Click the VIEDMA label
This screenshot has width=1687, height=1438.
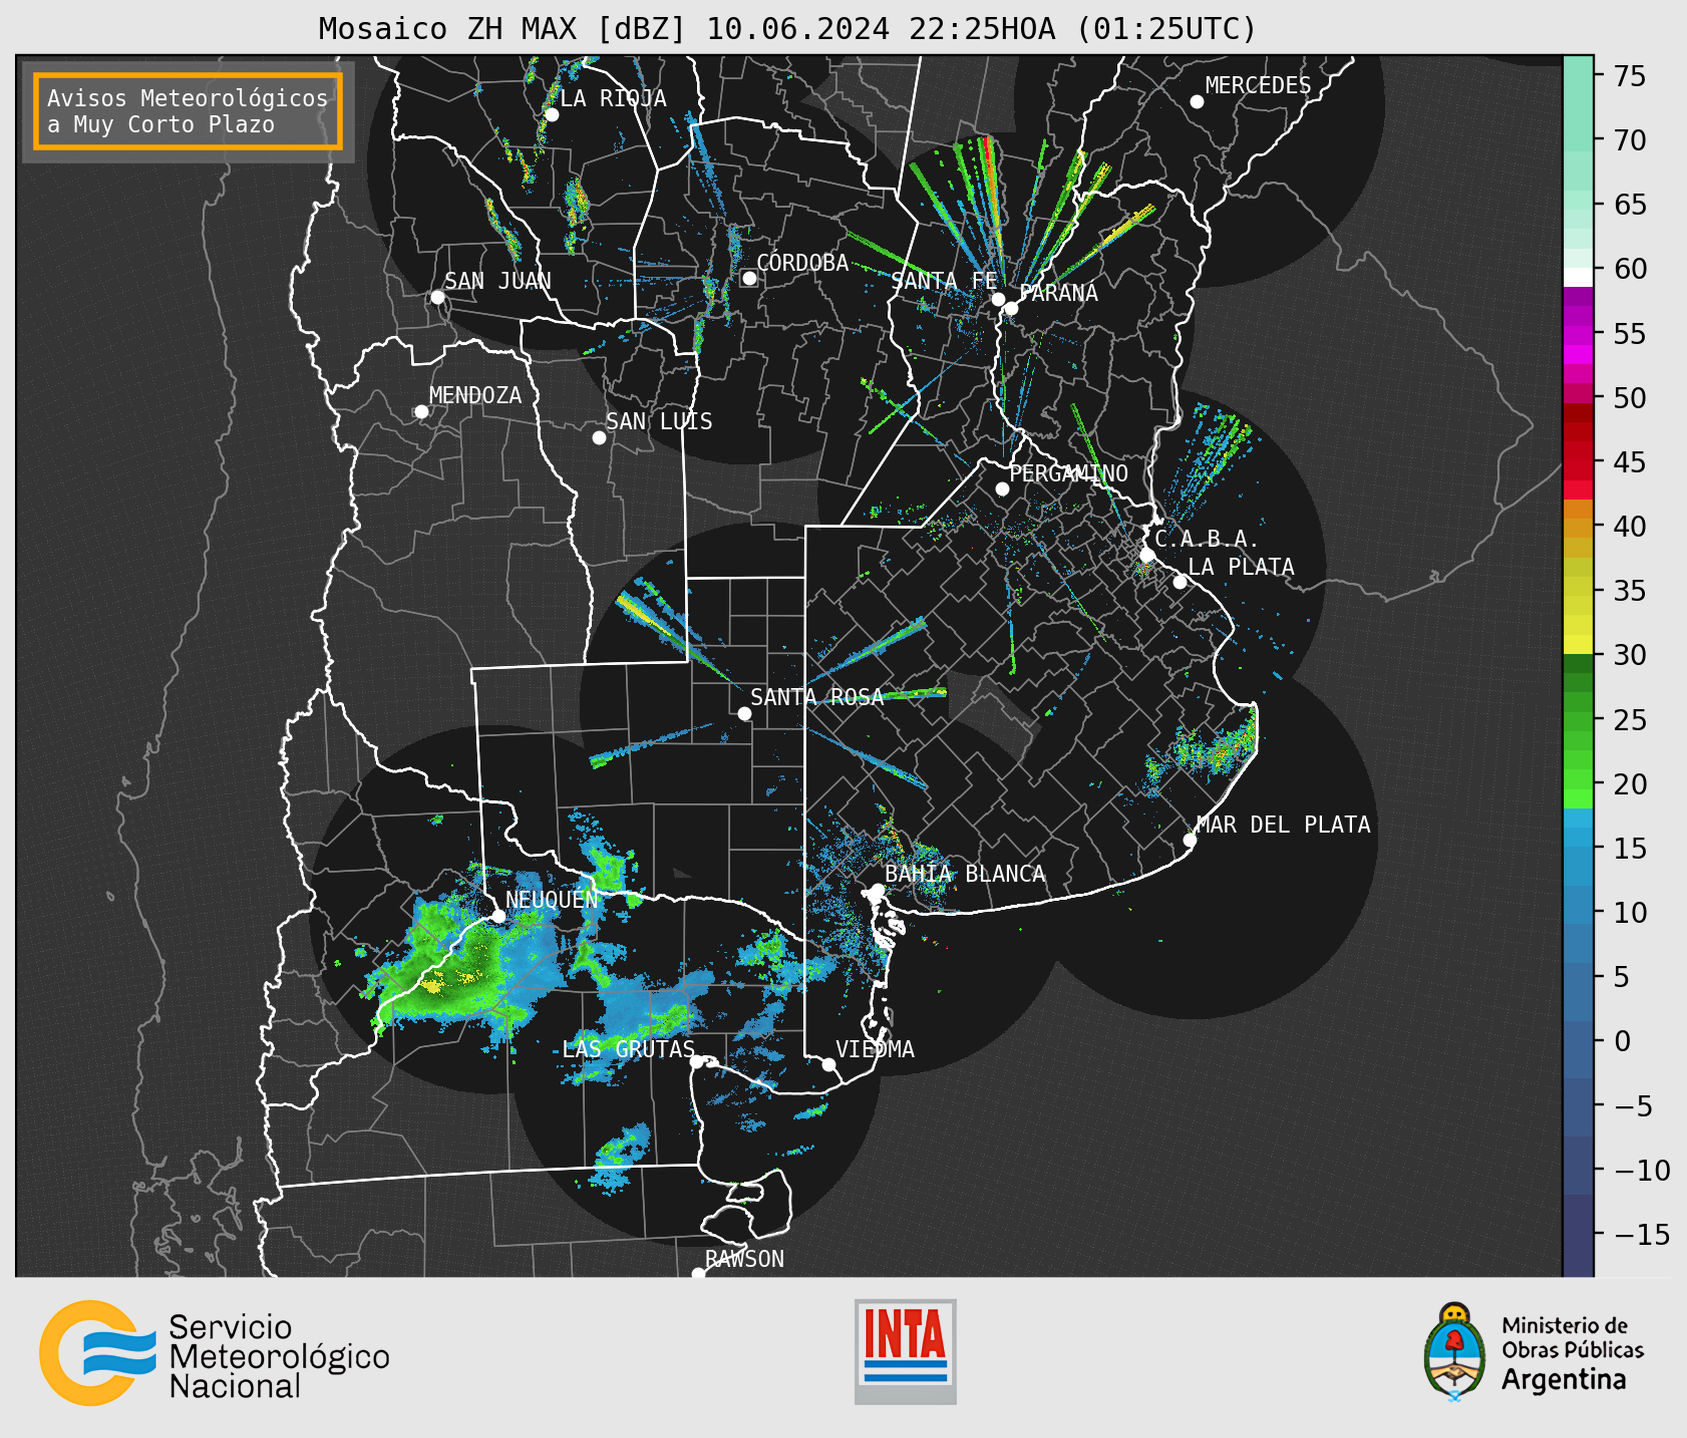tap(875, 1049)
